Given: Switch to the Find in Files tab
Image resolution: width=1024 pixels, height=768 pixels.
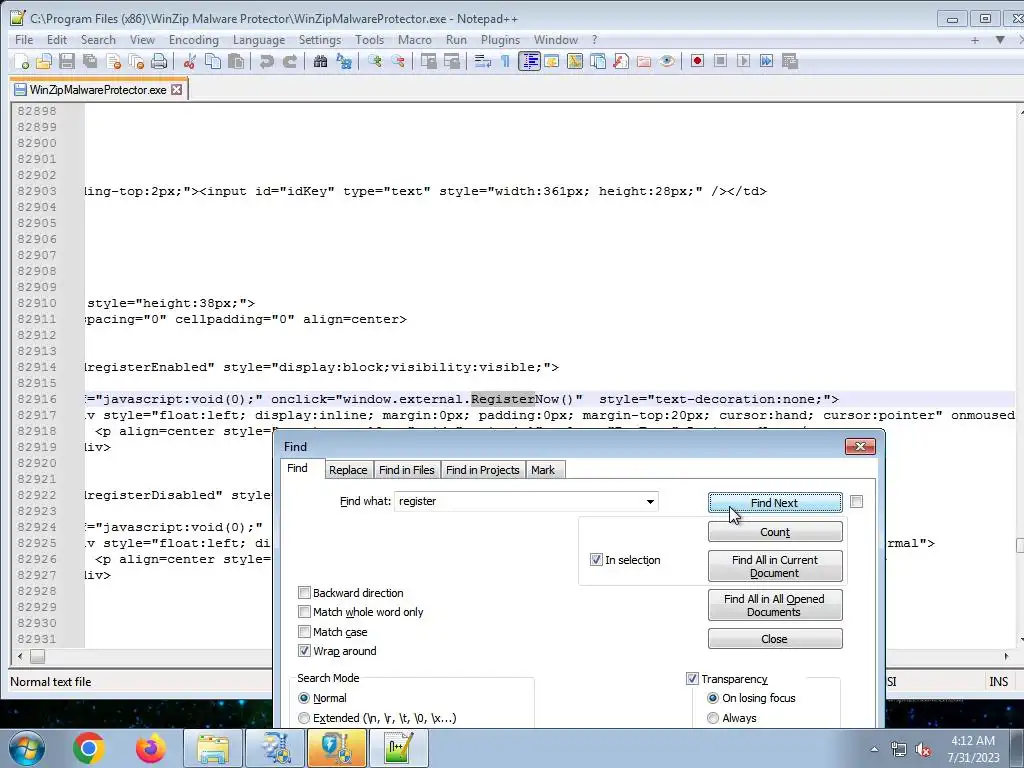Looking at the screenshot, I should pos(406,470).
